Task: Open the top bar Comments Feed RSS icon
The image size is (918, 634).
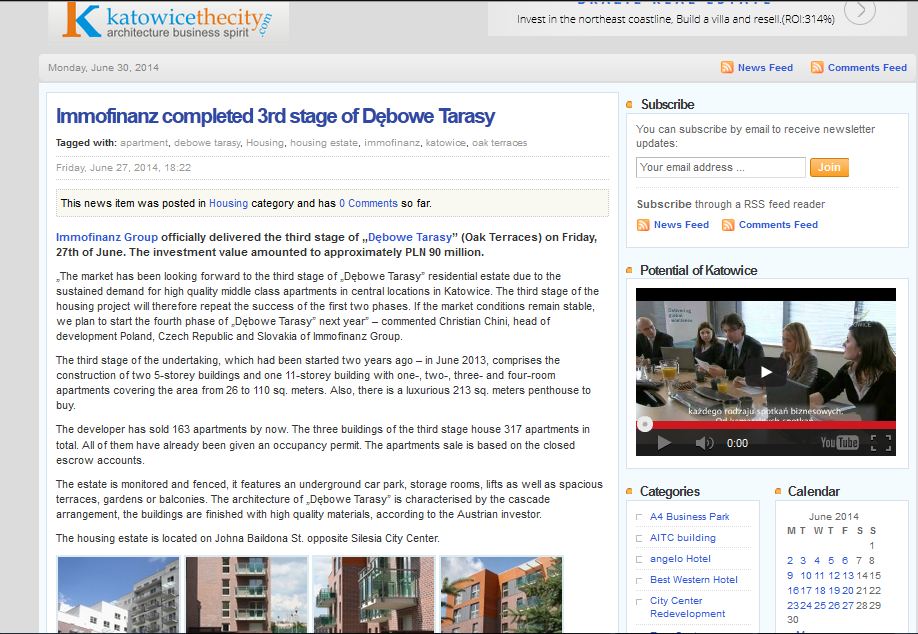Action: click(817, 67)
